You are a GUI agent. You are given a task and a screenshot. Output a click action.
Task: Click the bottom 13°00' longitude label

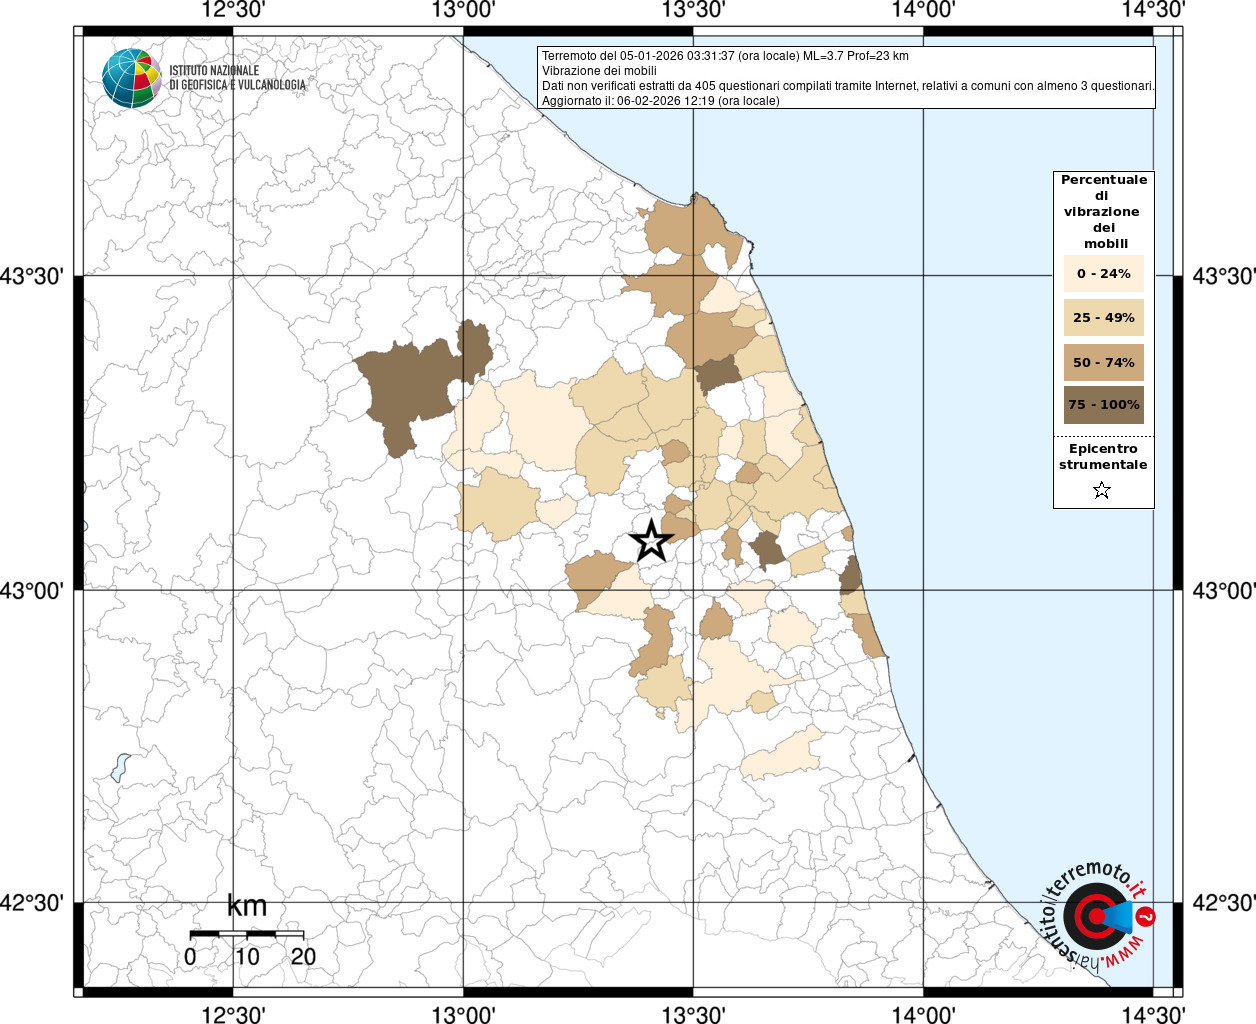[x=463, y=1014]
